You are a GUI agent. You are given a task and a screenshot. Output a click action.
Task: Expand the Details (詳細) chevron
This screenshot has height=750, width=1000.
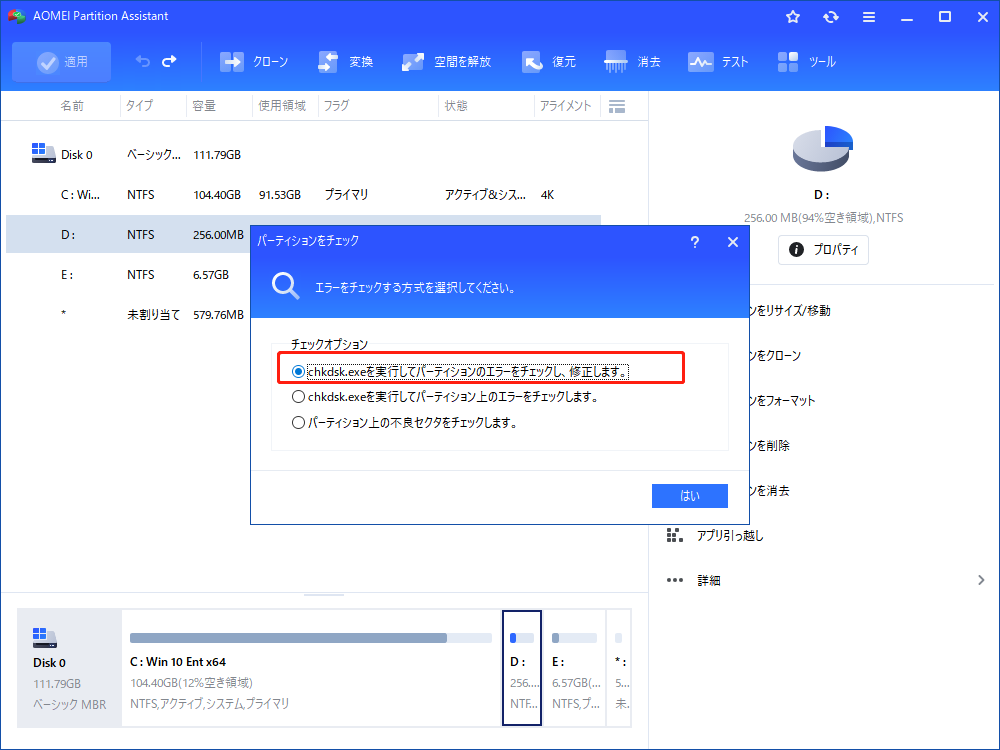pos(980,580)
